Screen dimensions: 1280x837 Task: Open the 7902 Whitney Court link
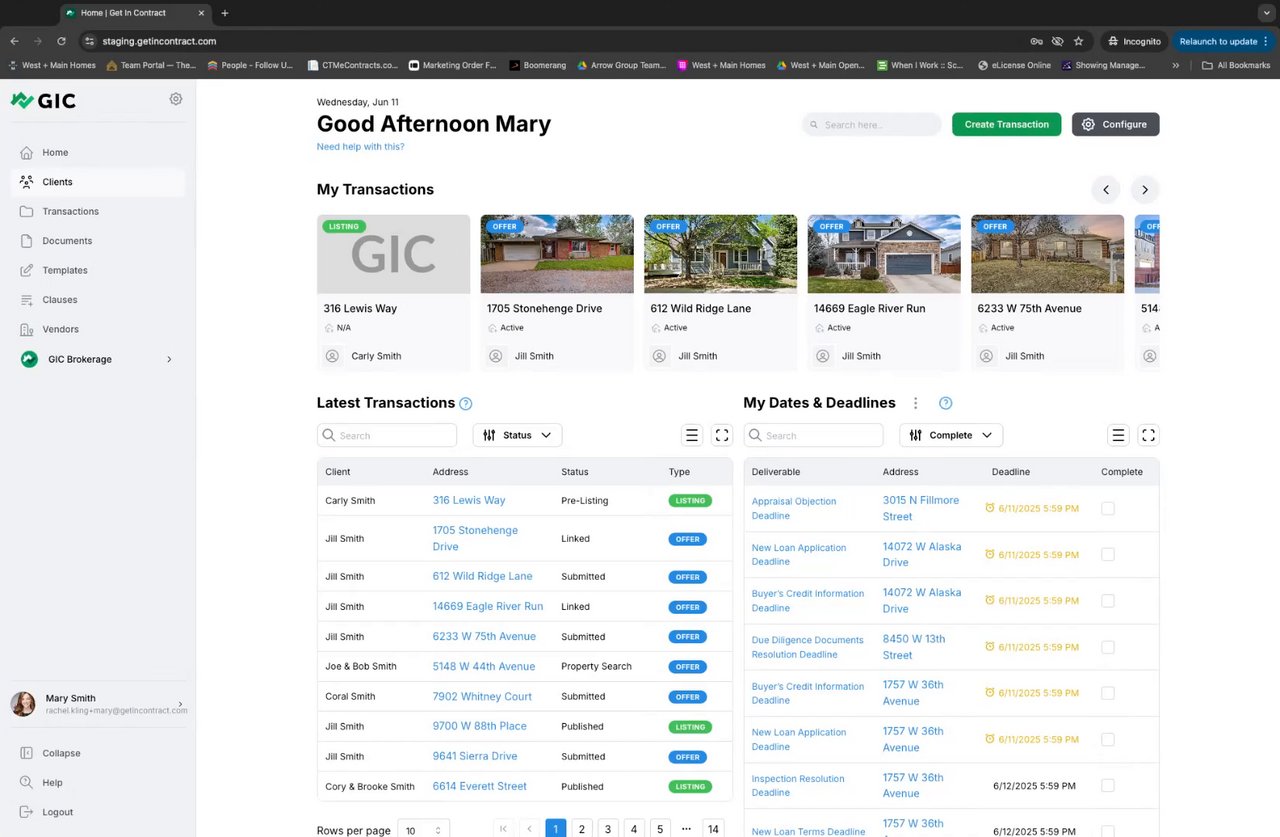point(482,696)
